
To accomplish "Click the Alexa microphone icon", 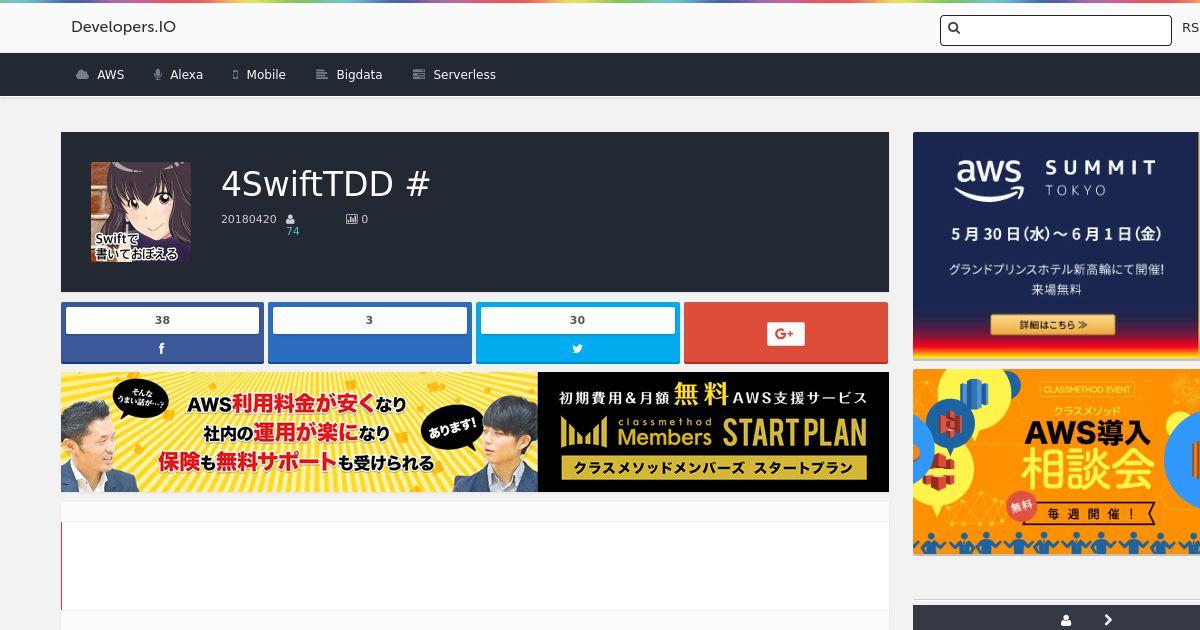I will point(158,75).
